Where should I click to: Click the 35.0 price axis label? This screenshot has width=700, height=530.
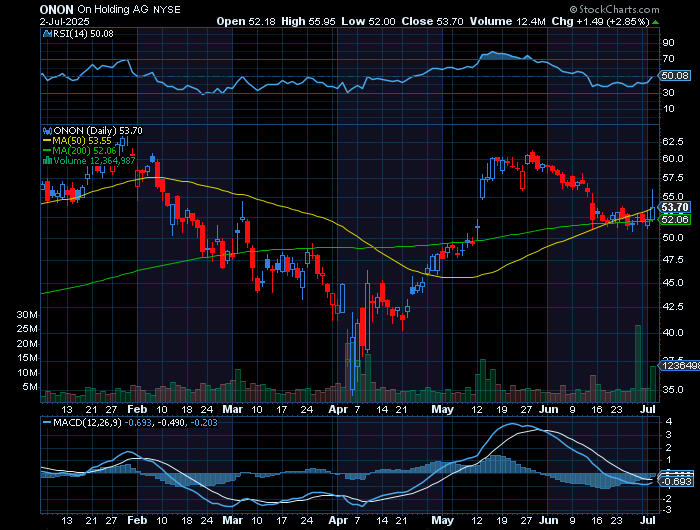point(673,390)
